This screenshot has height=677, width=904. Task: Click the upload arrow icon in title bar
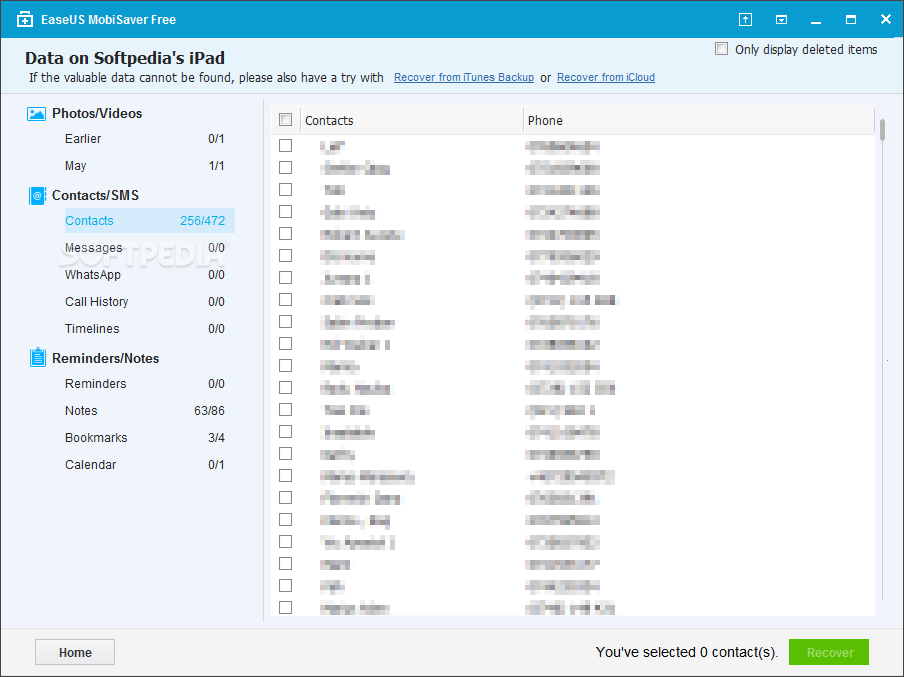[745, 20]
